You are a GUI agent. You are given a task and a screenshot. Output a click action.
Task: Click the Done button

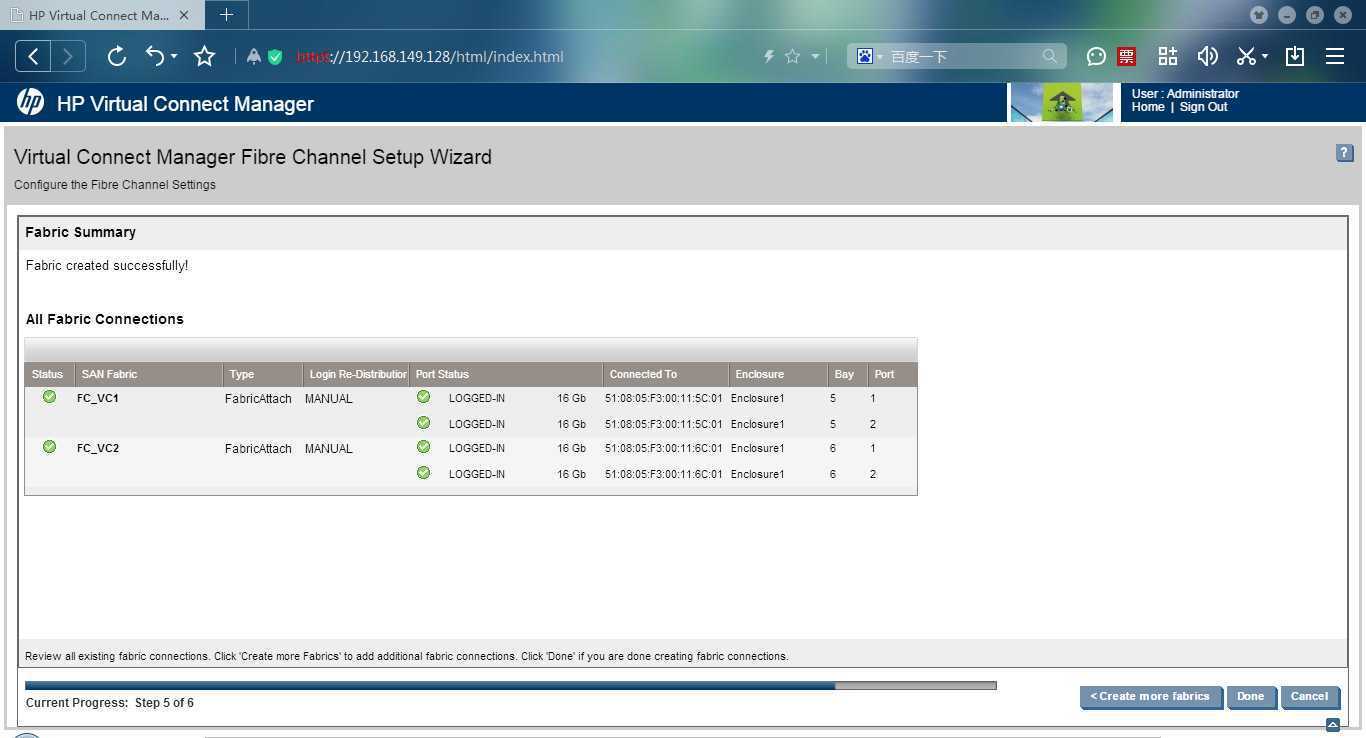pyautogui.click(x=1250, y=697)
